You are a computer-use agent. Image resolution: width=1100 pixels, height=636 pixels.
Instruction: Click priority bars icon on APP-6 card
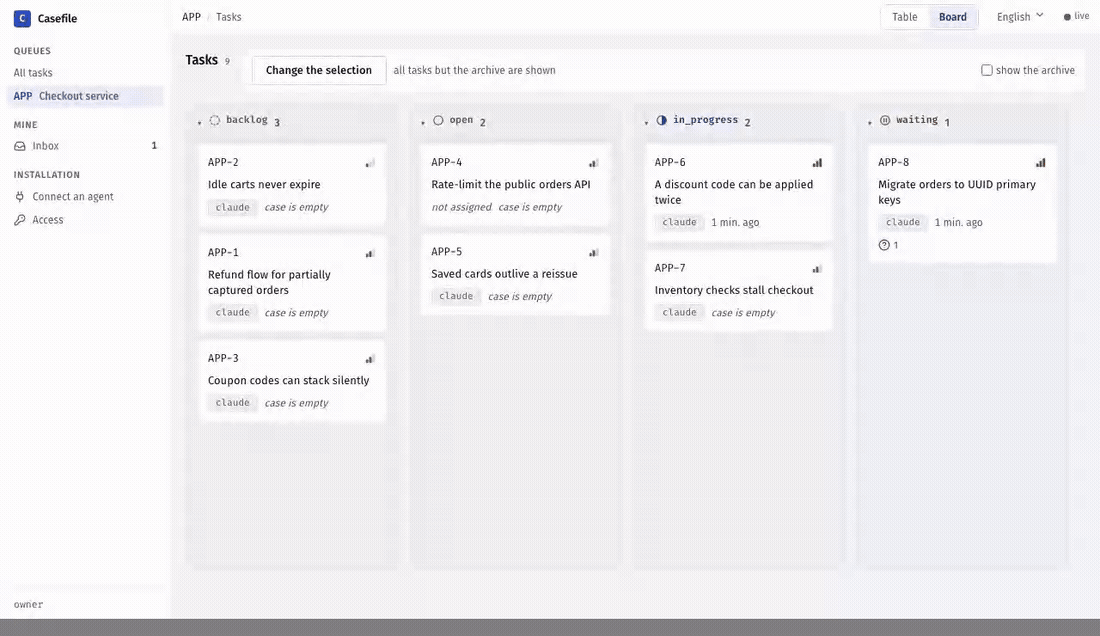pos(817,163)
